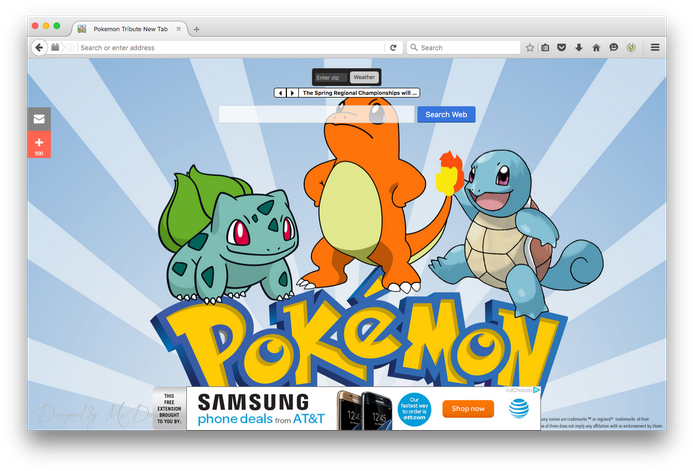Click the magnifier icon in Search field
The width and height of the screenshot is (693, 471).
pyautogui.click(x=414, y=47)
